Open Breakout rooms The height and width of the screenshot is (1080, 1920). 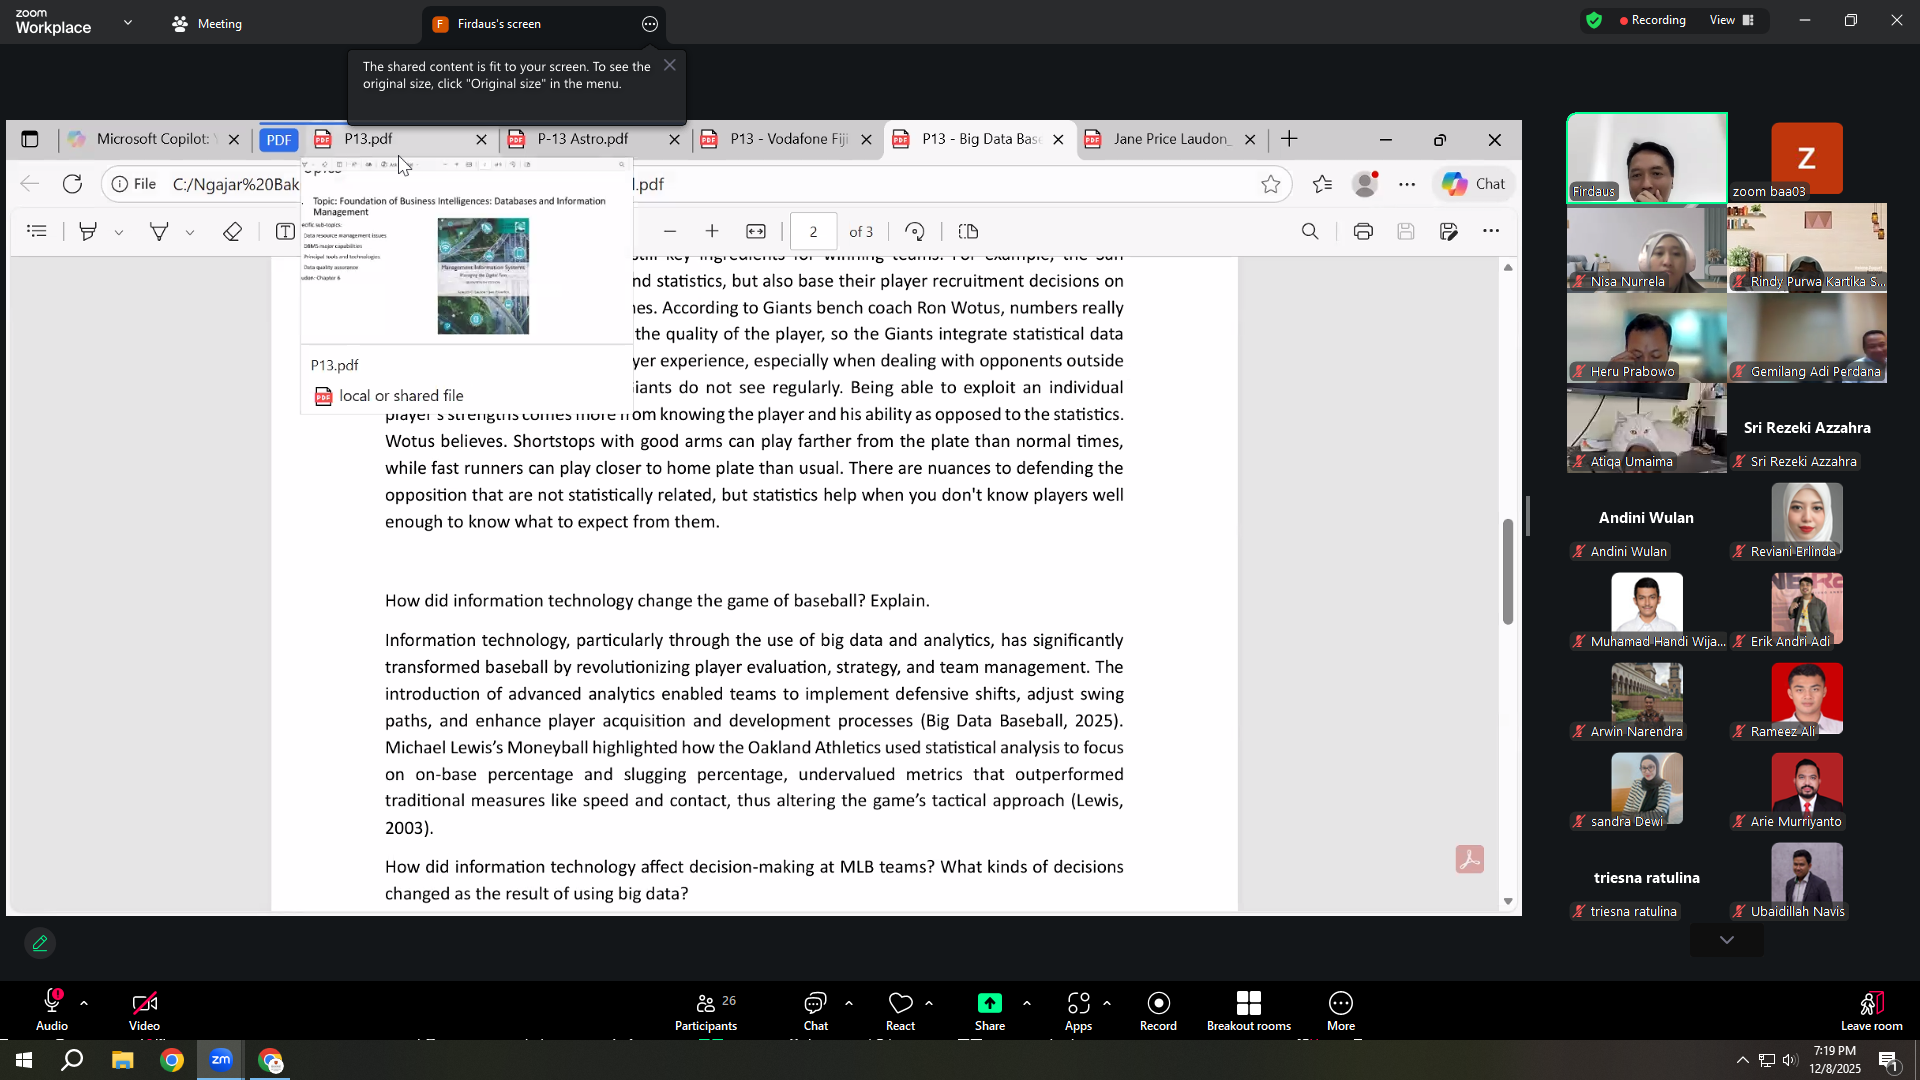1248,1010
